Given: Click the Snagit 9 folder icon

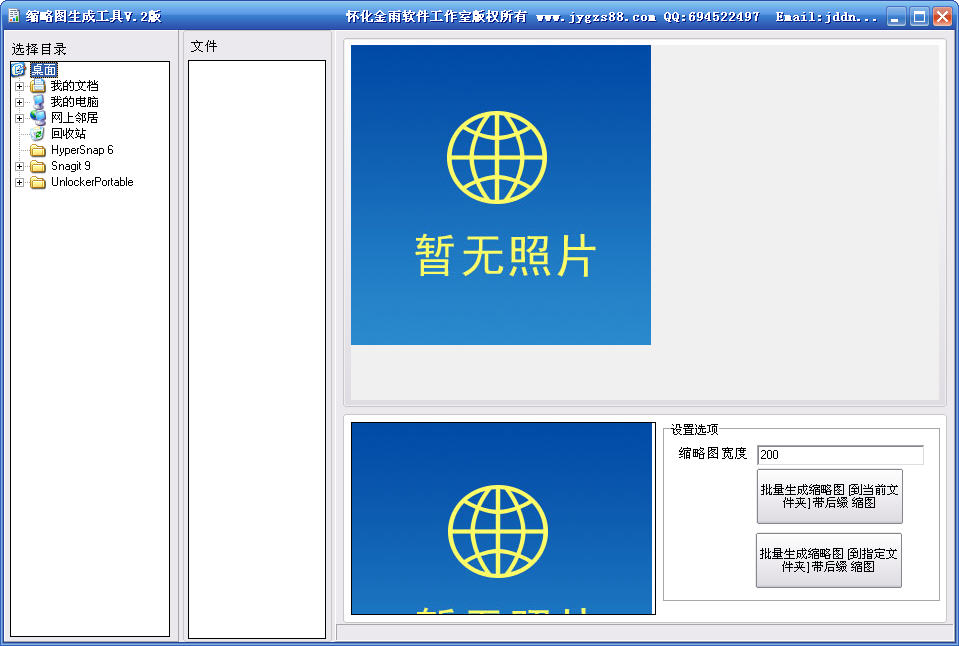Looking at the screenshot, I should point(38,166).
